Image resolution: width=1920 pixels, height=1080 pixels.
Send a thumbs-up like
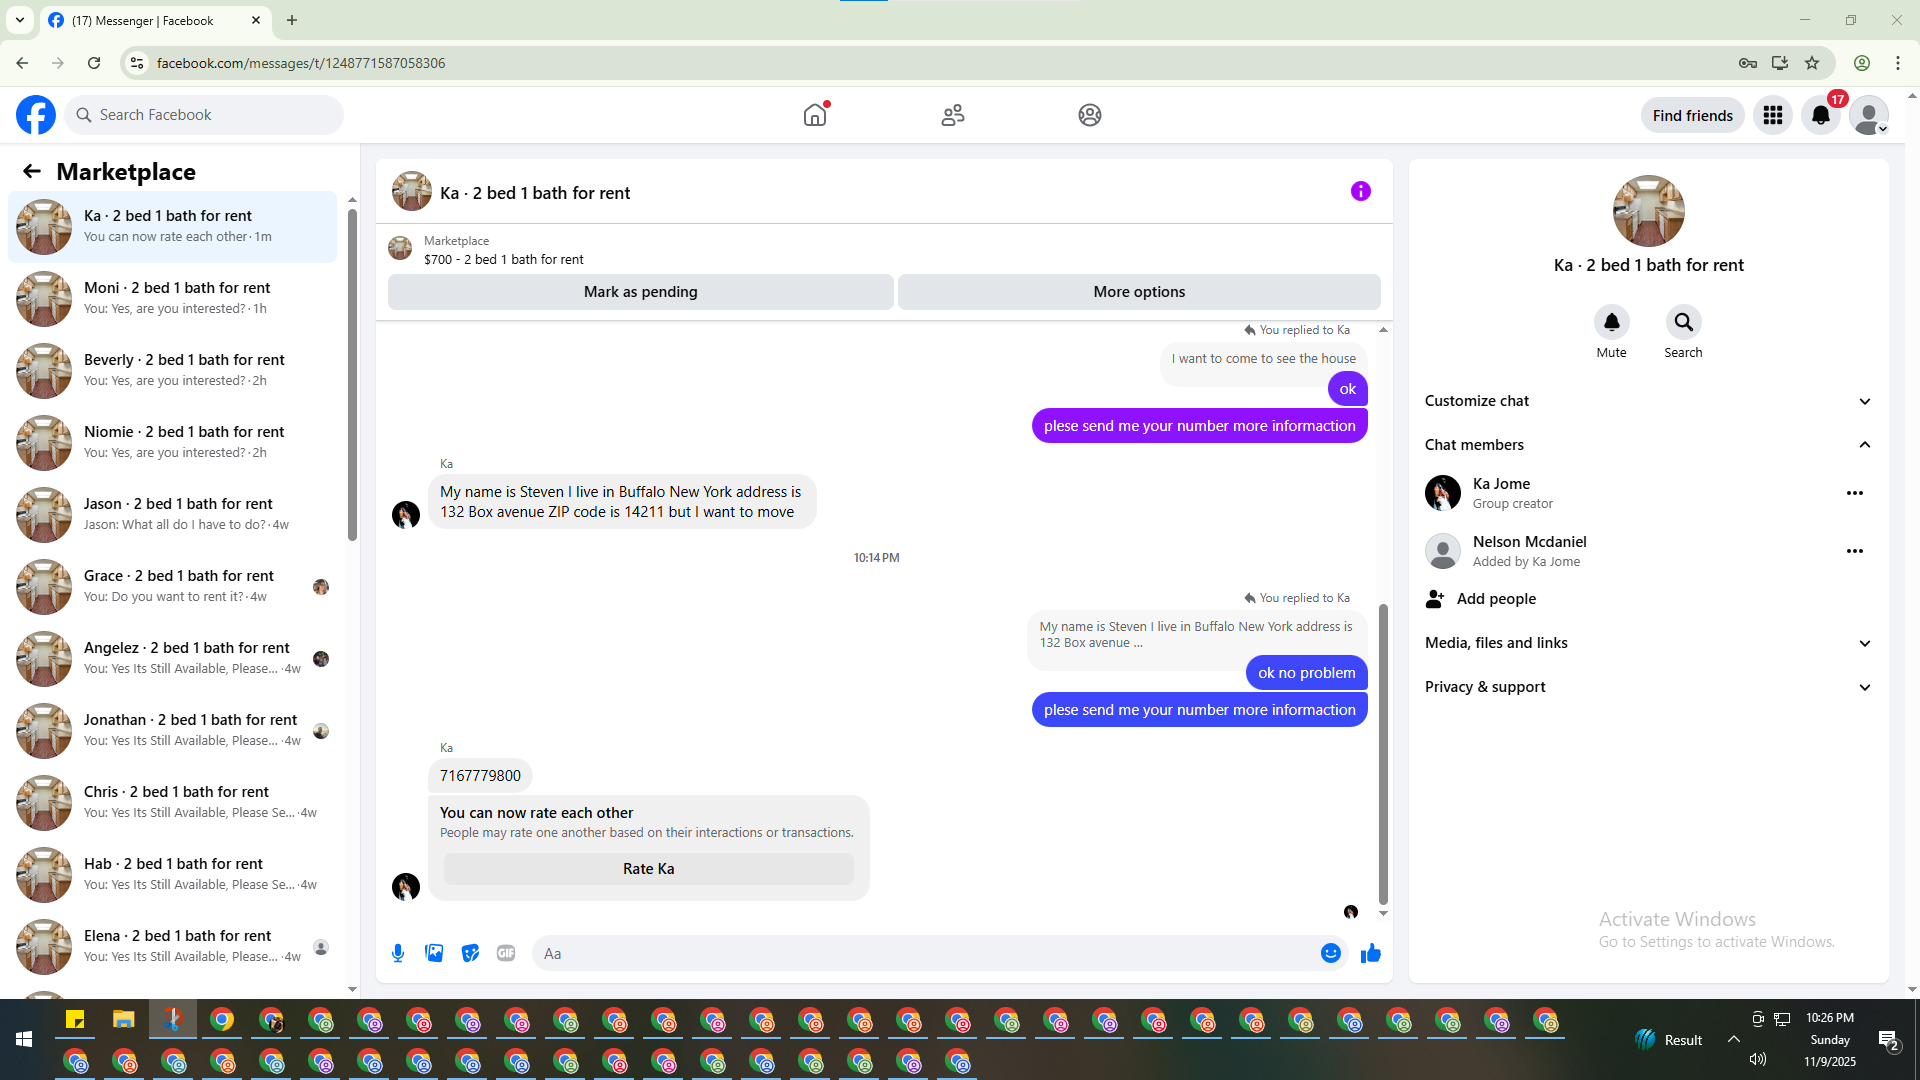click(1371, 953)
